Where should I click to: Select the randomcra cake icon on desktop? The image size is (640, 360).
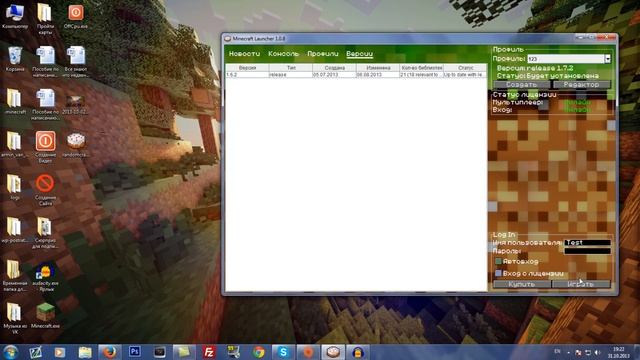76,145
